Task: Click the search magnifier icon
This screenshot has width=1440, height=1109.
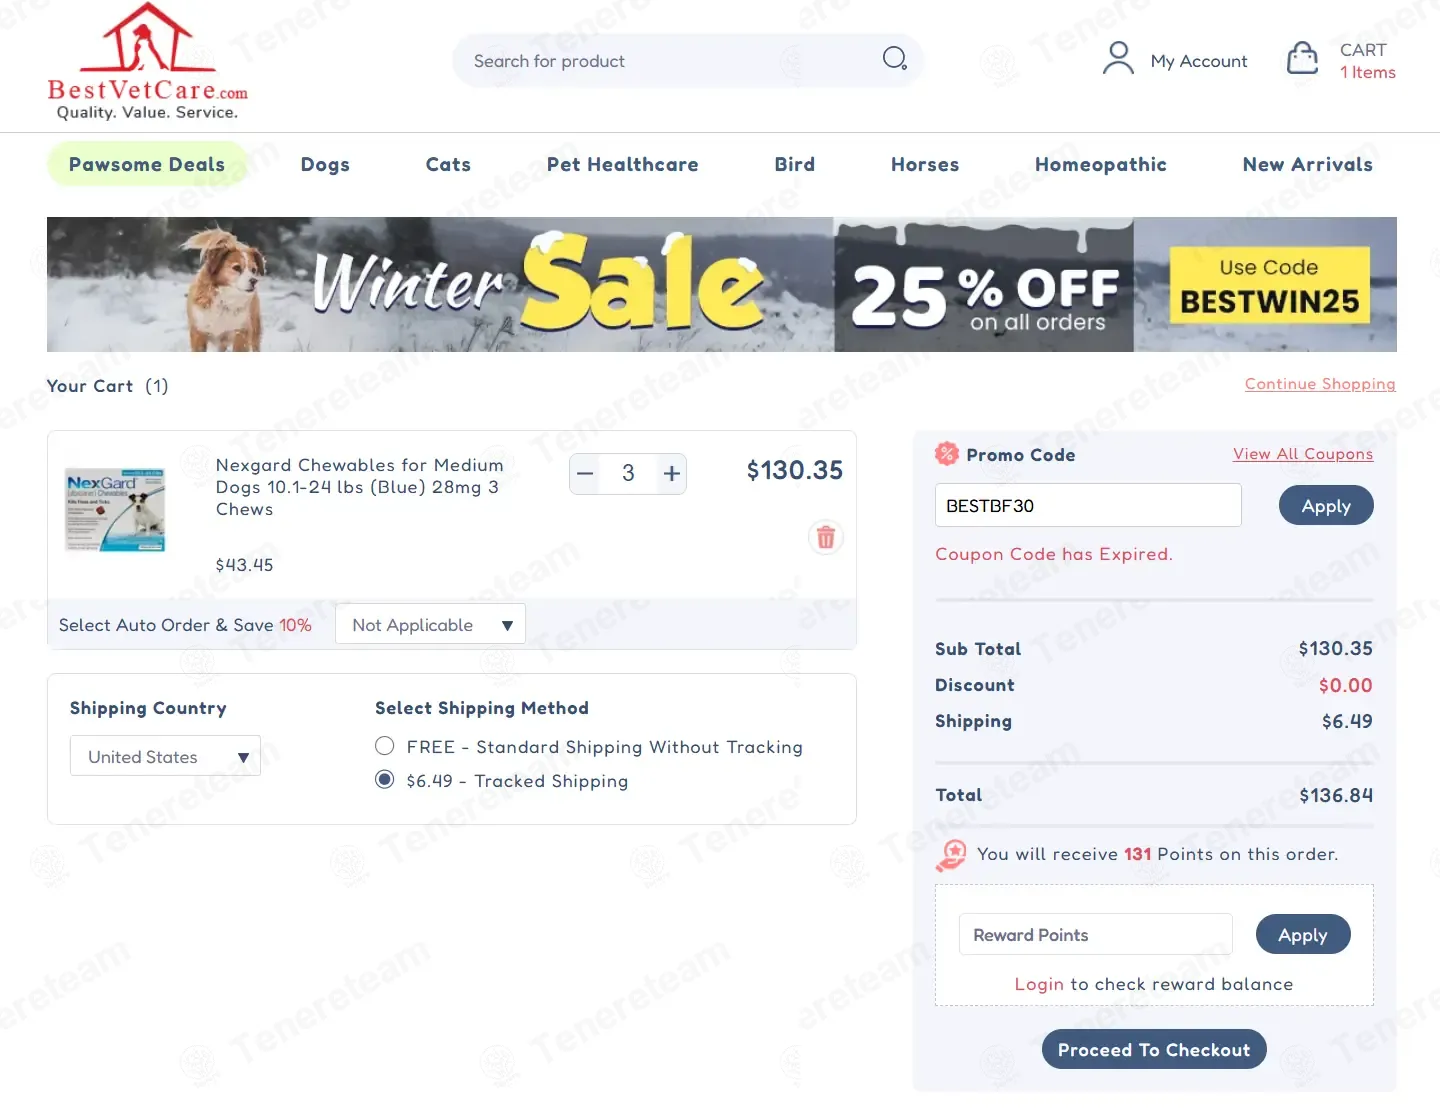Action: coord(895,59)
